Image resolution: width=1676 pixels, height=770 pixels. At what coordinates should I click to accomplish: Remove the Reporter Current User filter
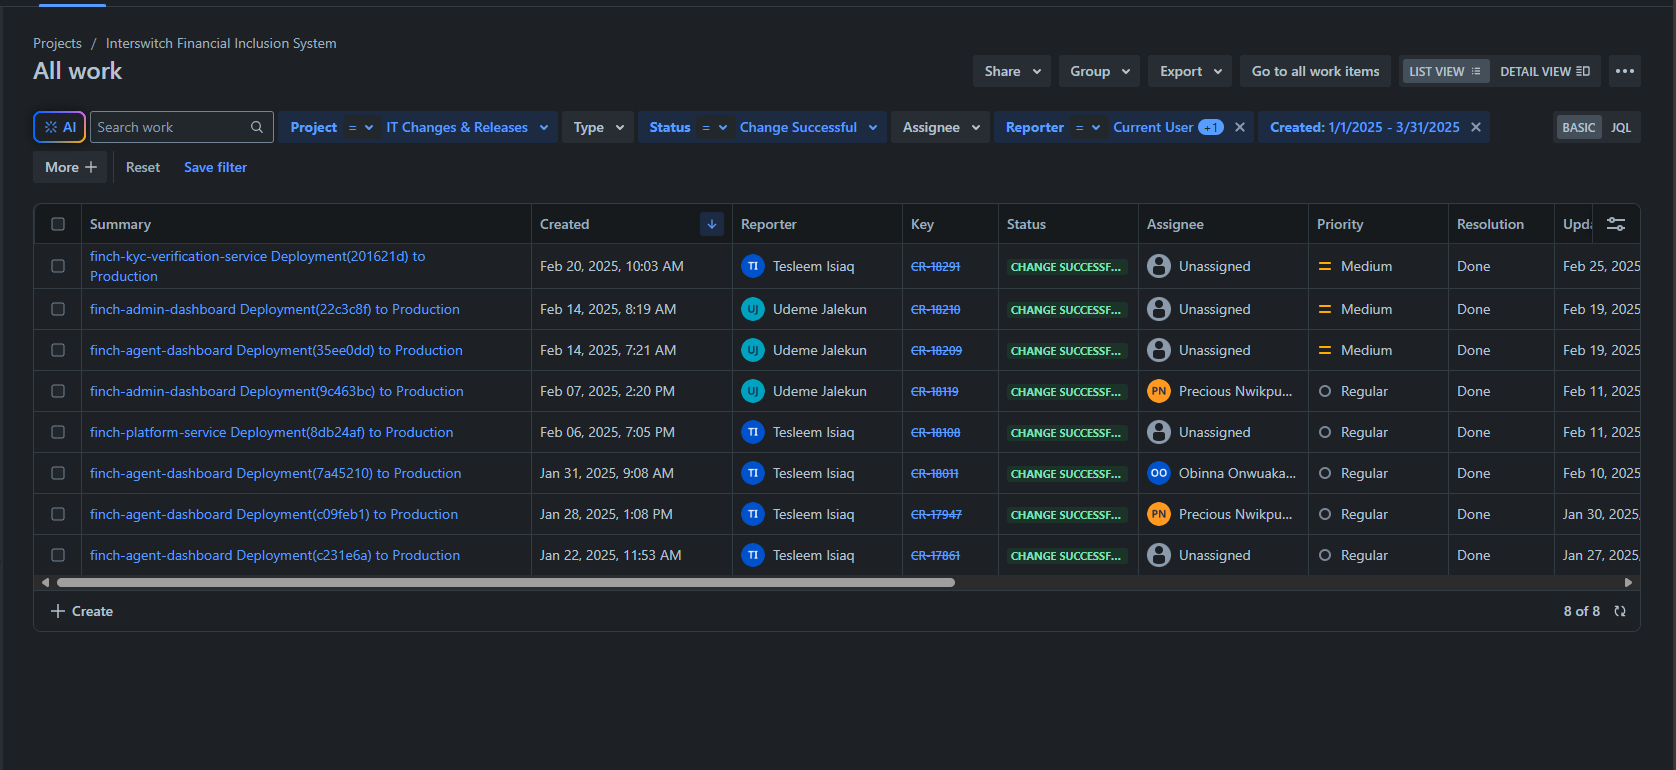click(1240, 127)
